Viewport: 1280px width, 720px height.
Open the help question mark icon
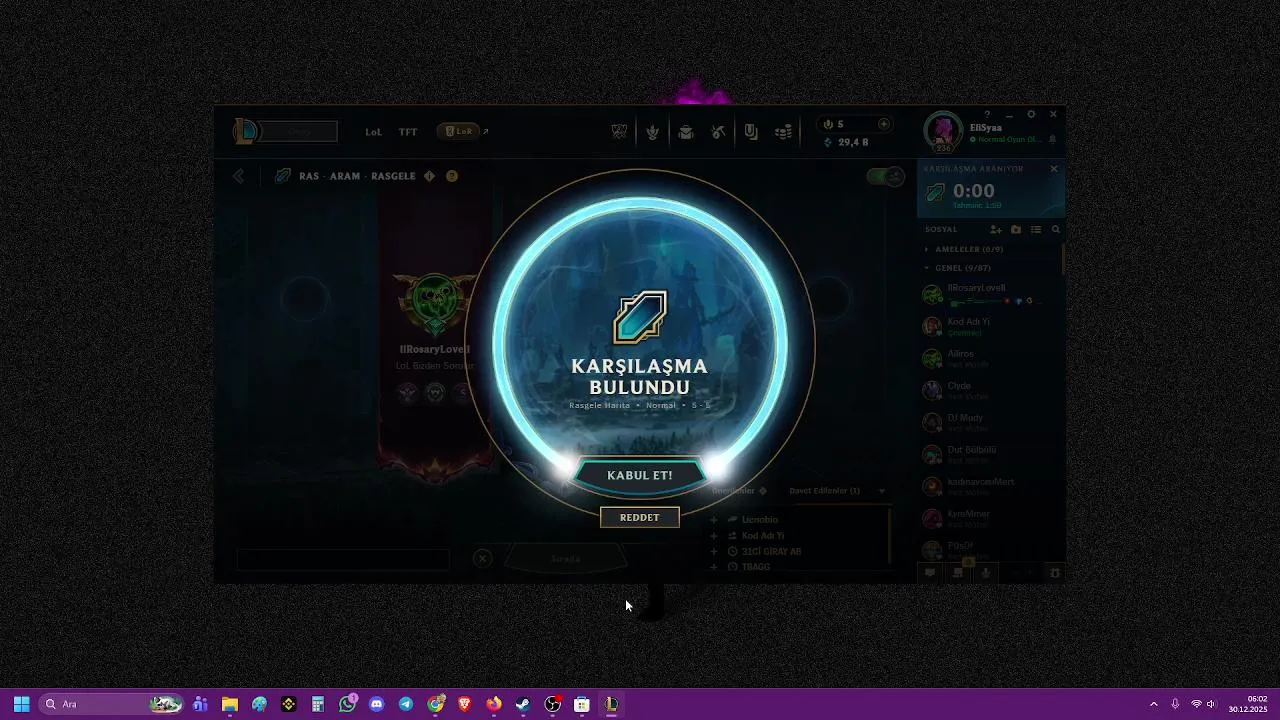tap(987, 115)
